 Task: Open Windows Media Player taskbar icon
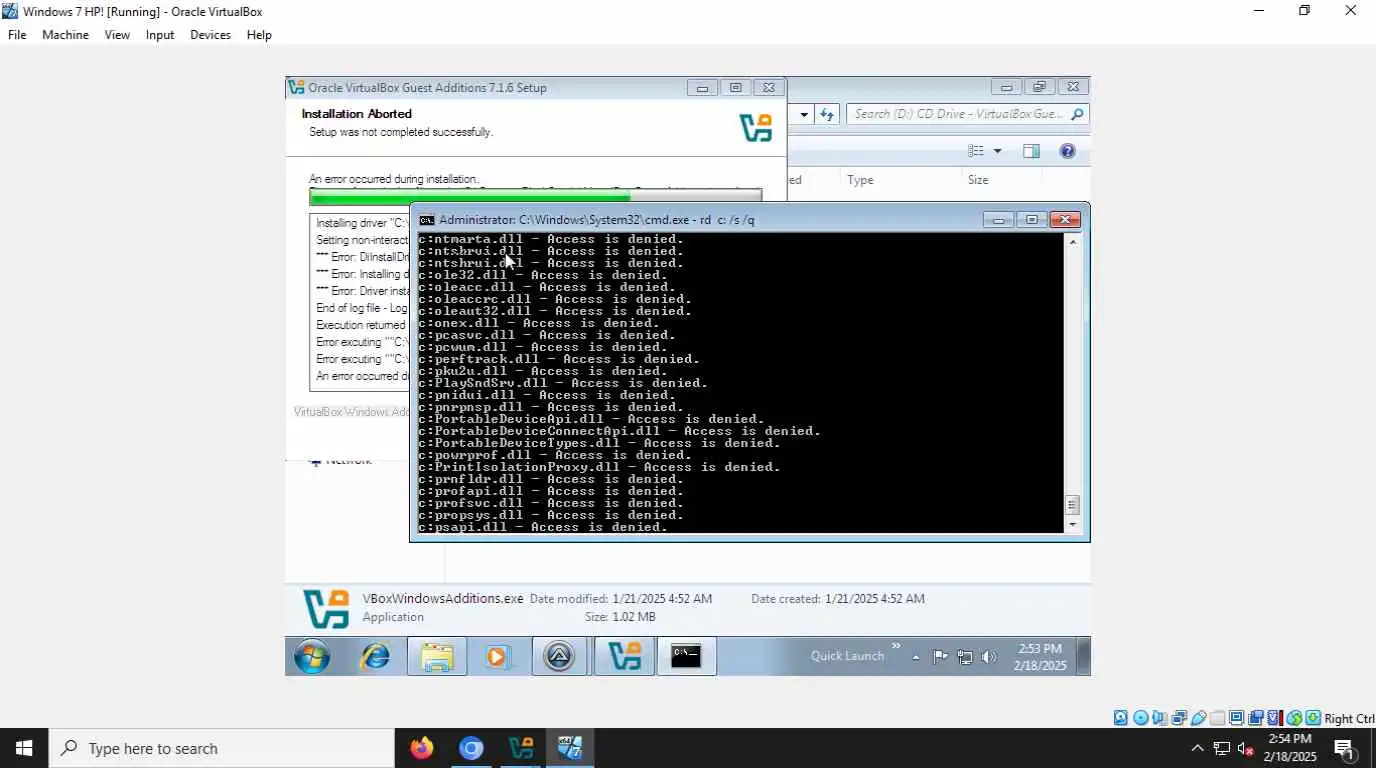498,657
